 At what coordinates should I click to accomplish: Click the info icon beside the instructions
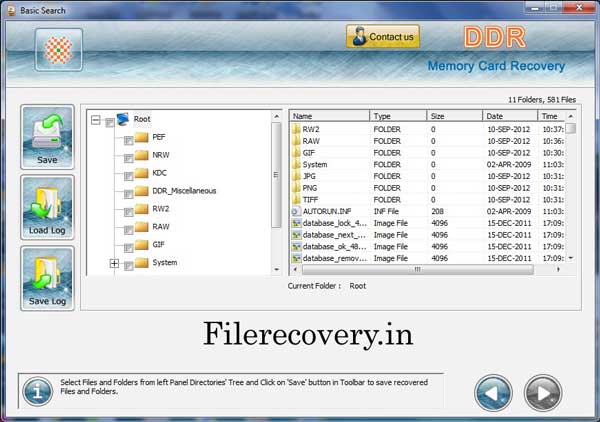(x=38, y=391)
